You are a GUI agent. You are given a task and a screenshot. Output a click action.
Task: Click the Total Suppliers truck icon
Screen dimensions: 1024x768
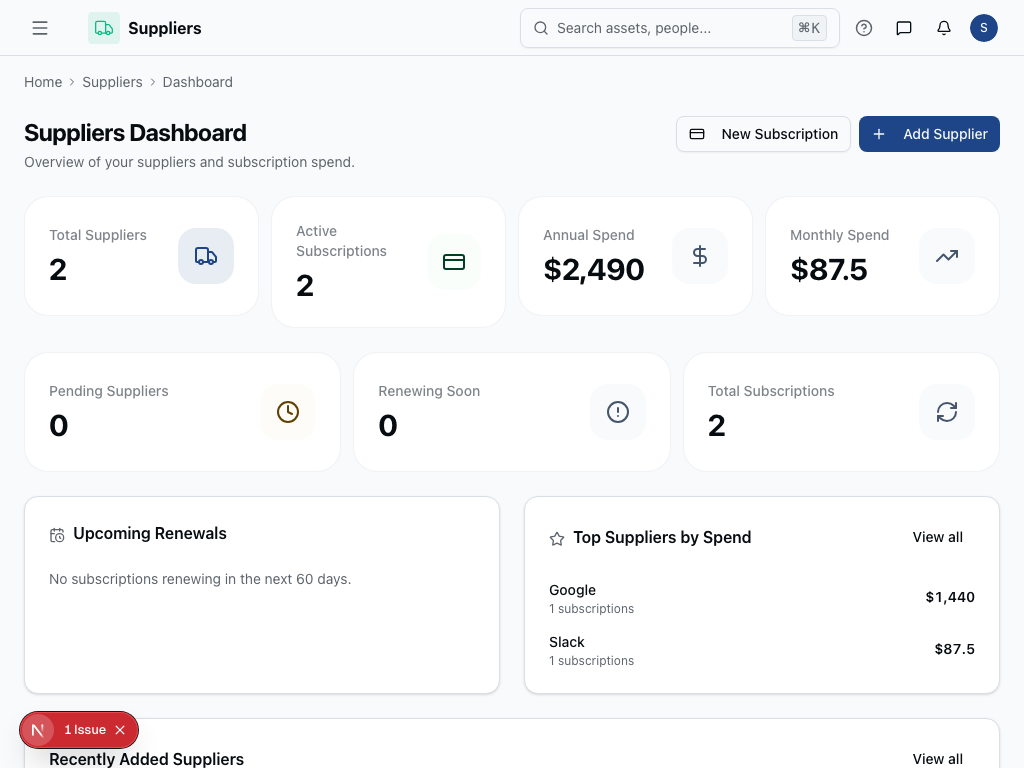pyautogui.click(x=206, y=256)
